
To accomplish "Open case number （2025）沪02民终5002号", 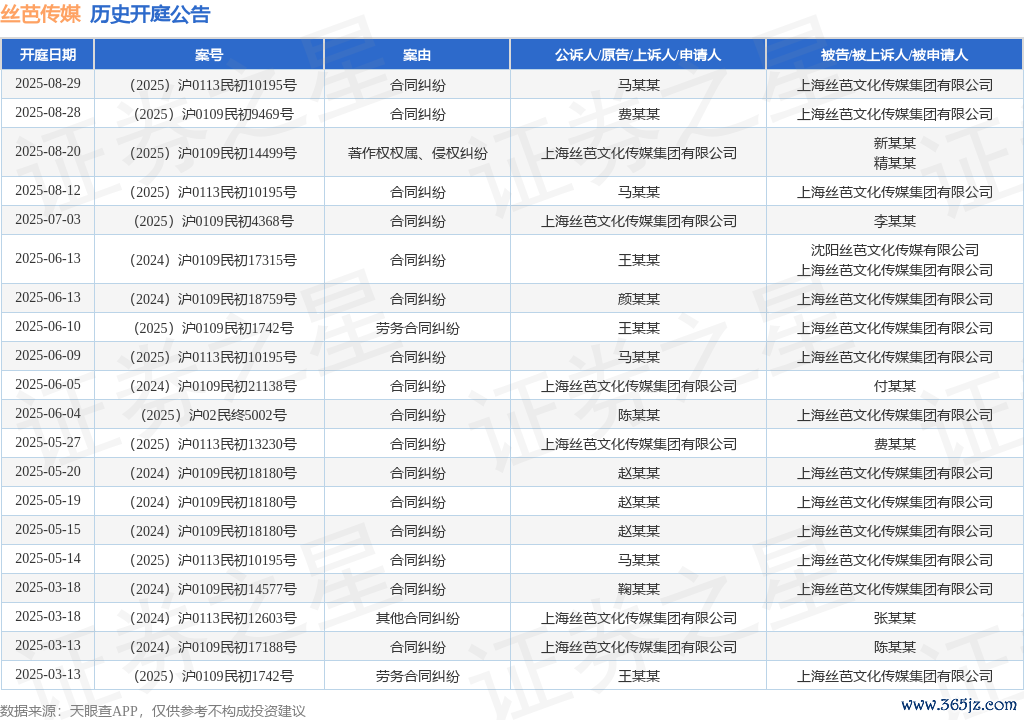I will [x=209, y=415].
